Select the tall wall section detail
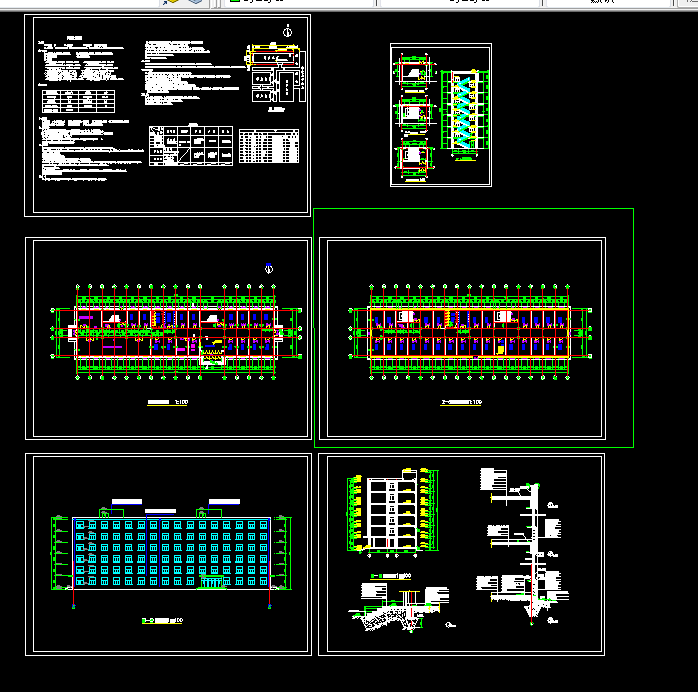 coord(523,547)
